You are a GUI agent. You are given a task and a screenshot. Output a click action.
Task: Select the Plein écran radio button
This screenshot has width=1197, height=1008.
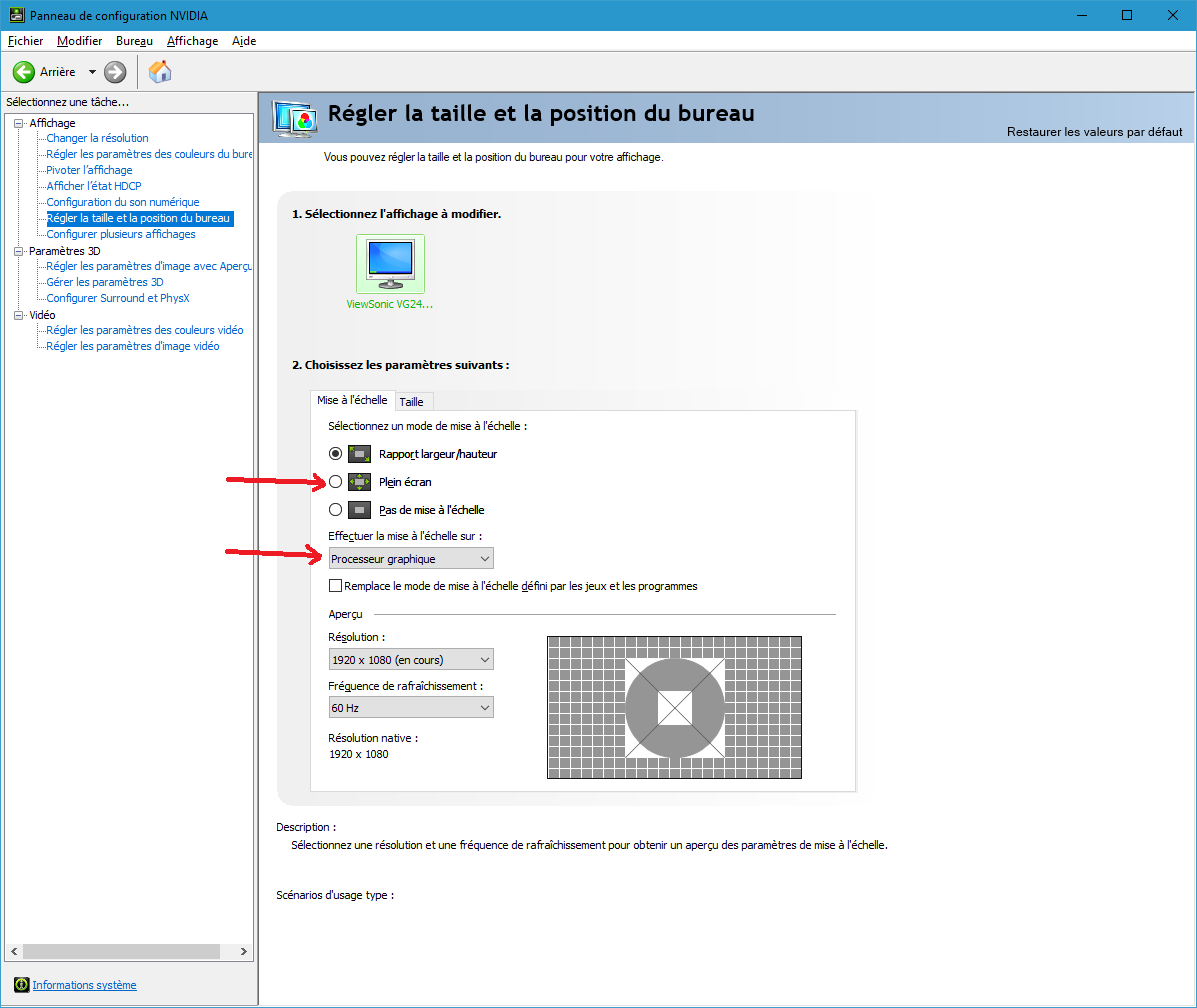335,482
